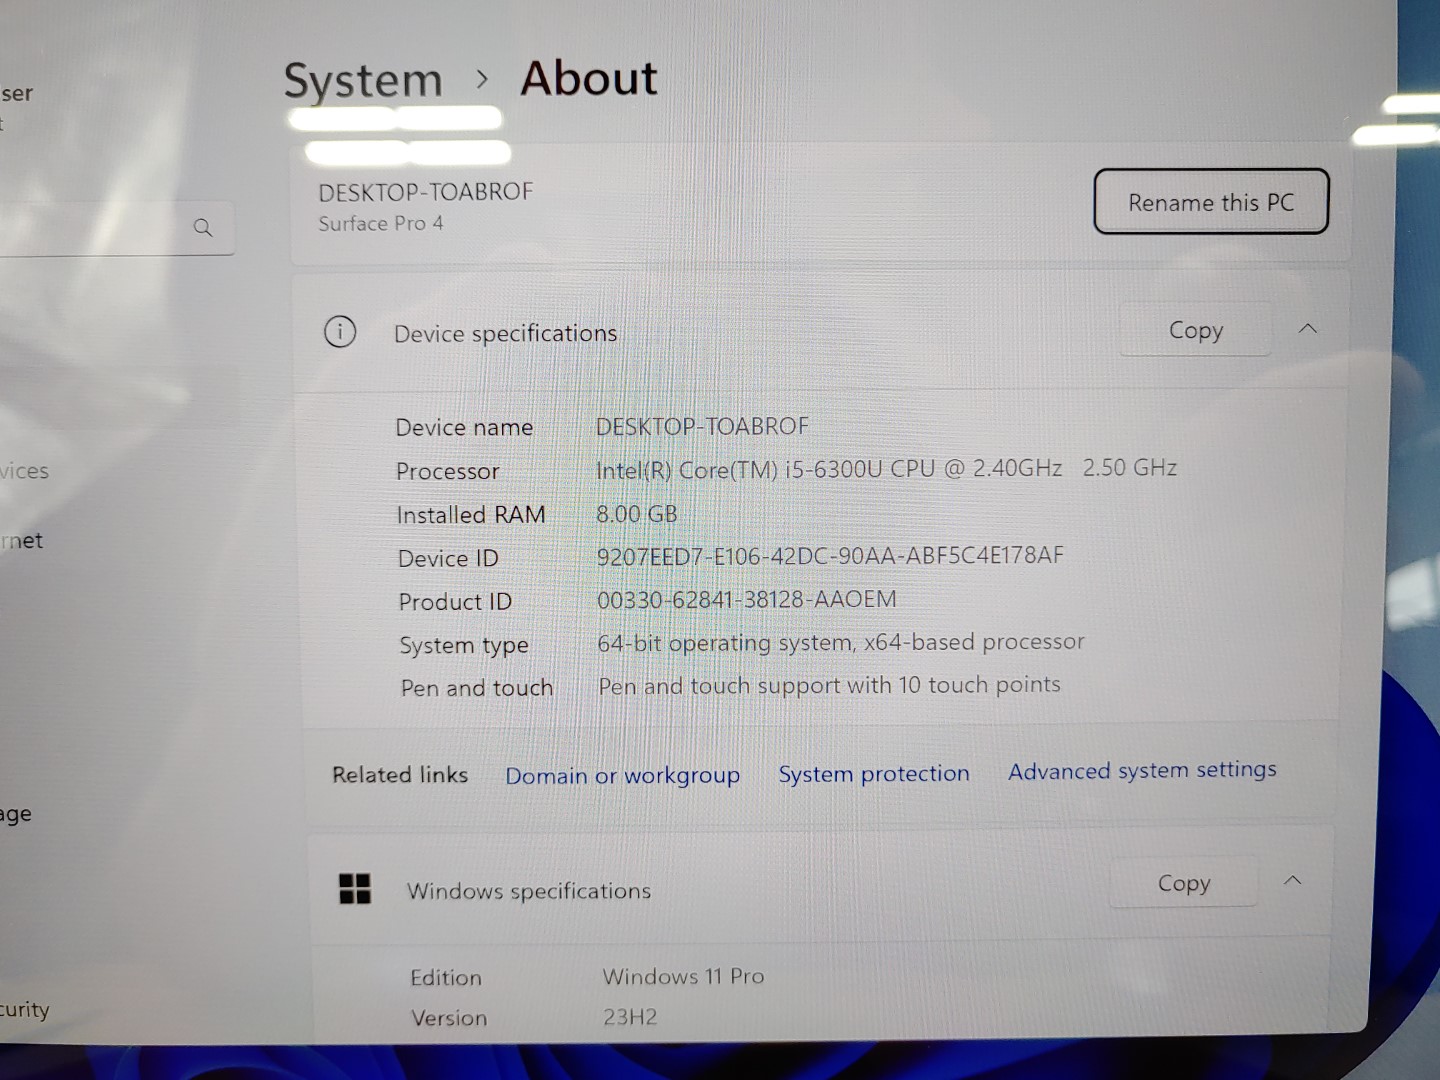1440x1080 pixels.
Task: Select the Product ID value 00330-62841-38128-AAOEM
Action: pos(747,599)
